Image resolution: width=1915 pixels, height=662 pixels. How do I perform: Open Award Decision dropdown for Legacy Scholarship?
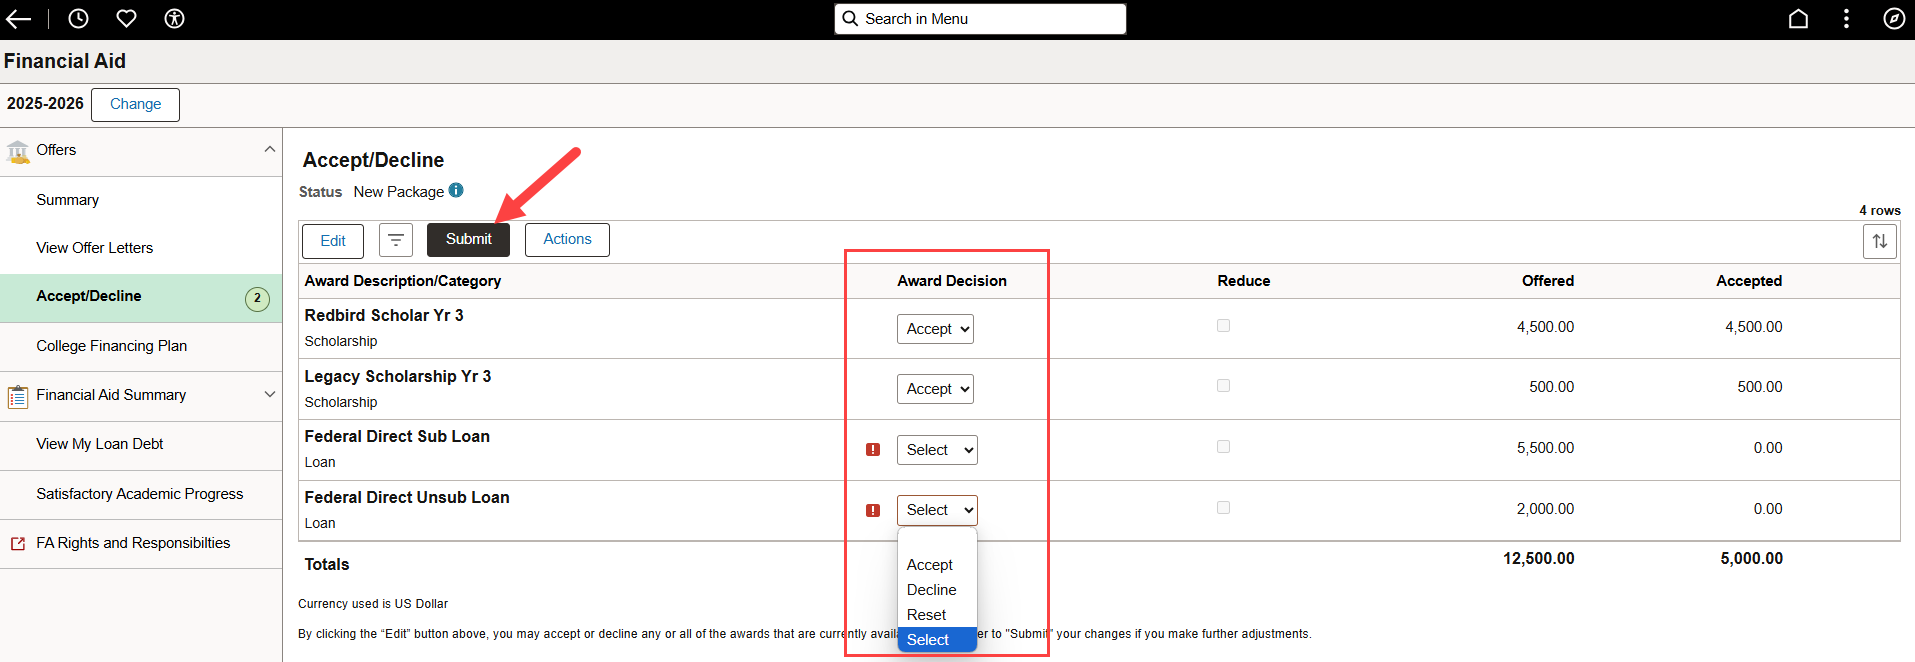935,389
